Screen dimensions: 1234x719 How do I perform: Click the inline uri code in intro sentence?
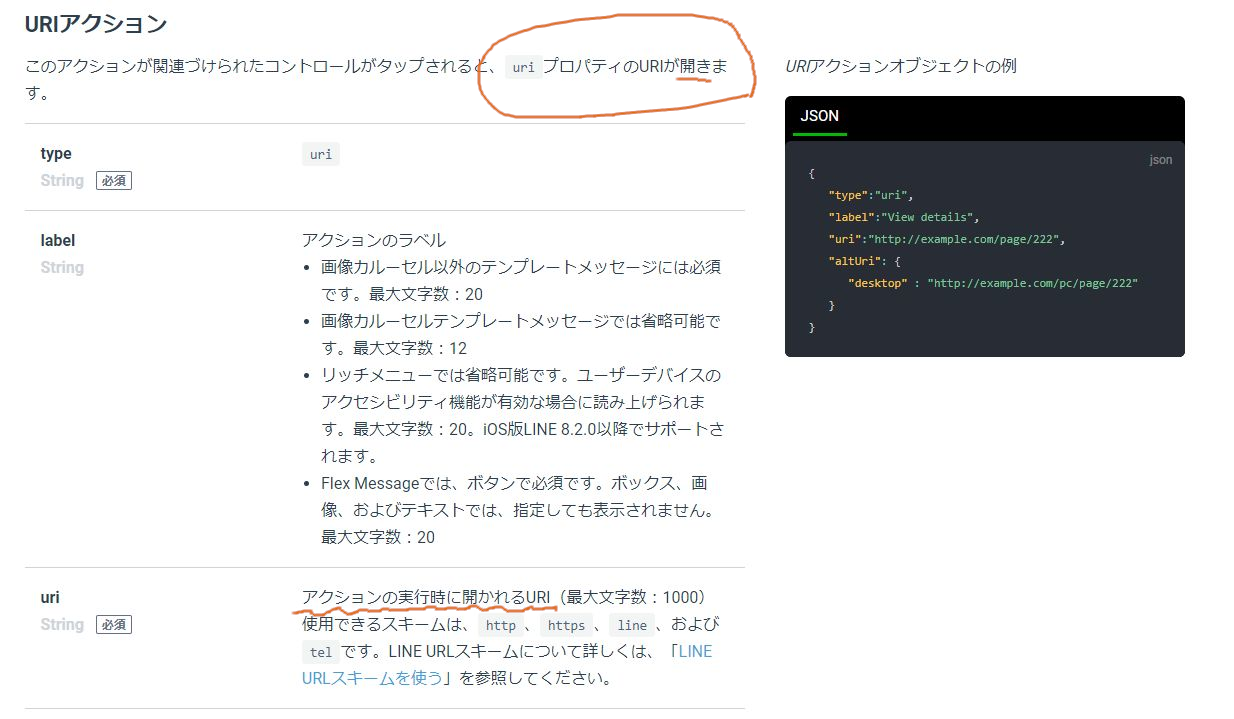tap(523, 68)
